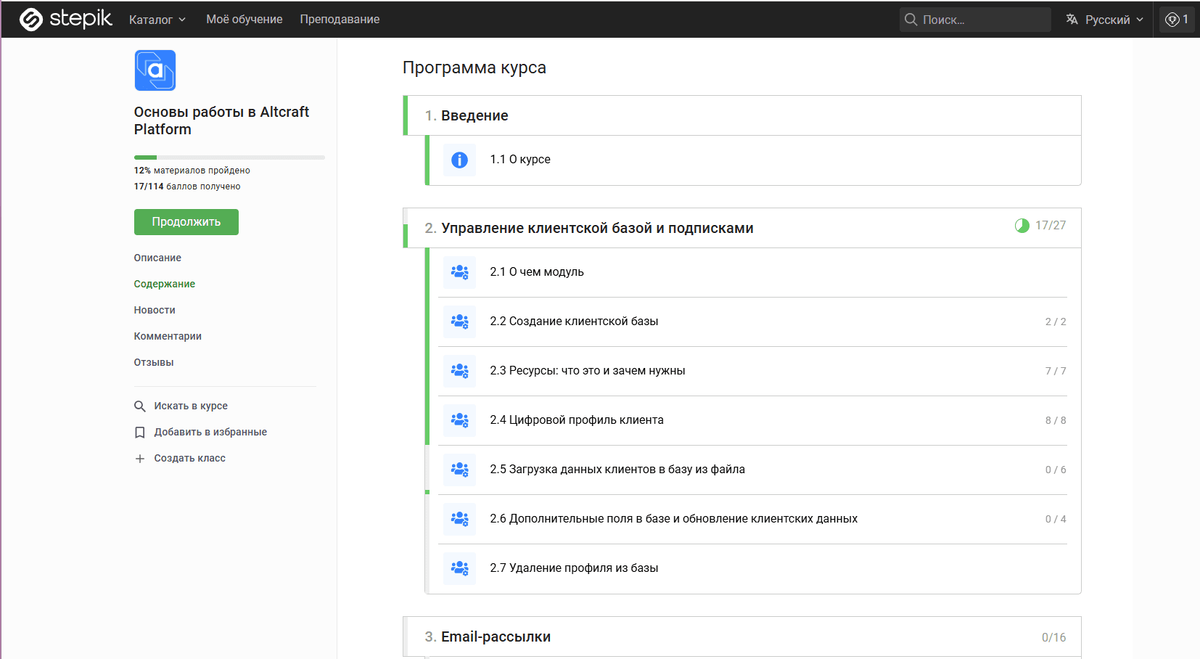
Task: Click inside the Поиск search field
Action: [x=975, y=19]
